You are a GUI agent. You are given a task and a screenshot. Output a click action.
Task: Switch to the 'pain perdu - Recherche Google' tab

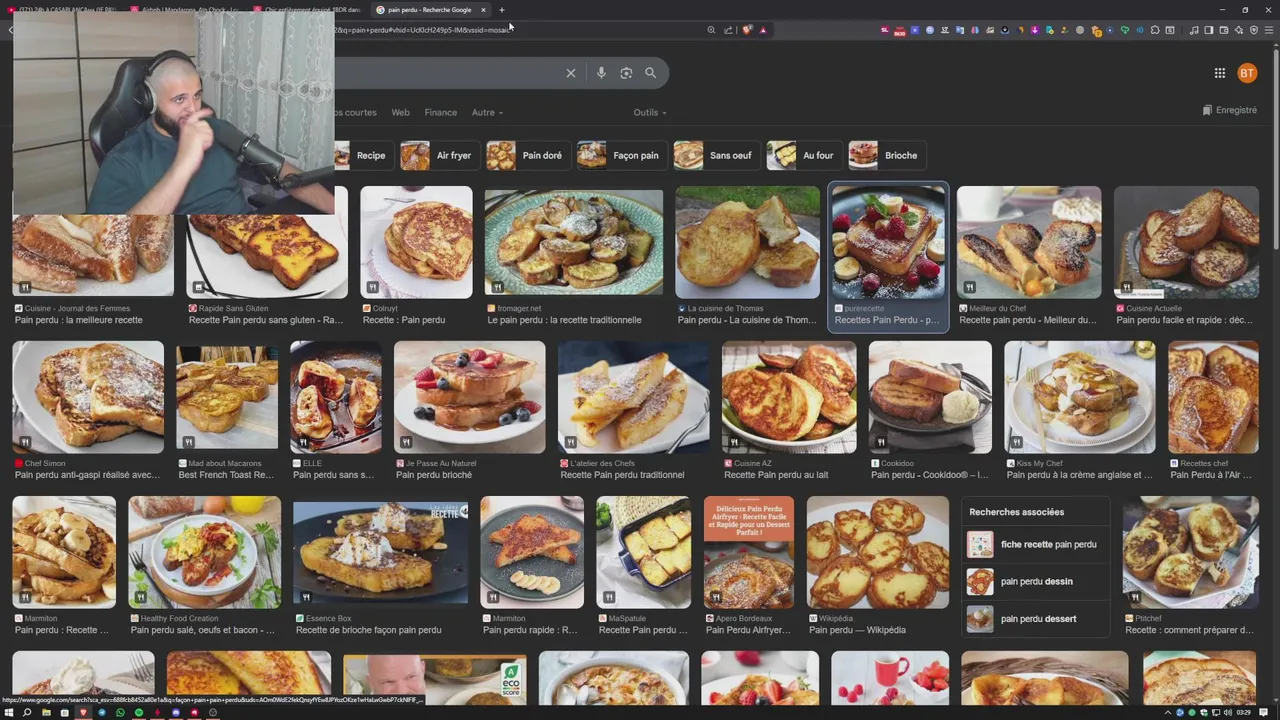coord(428,10)
